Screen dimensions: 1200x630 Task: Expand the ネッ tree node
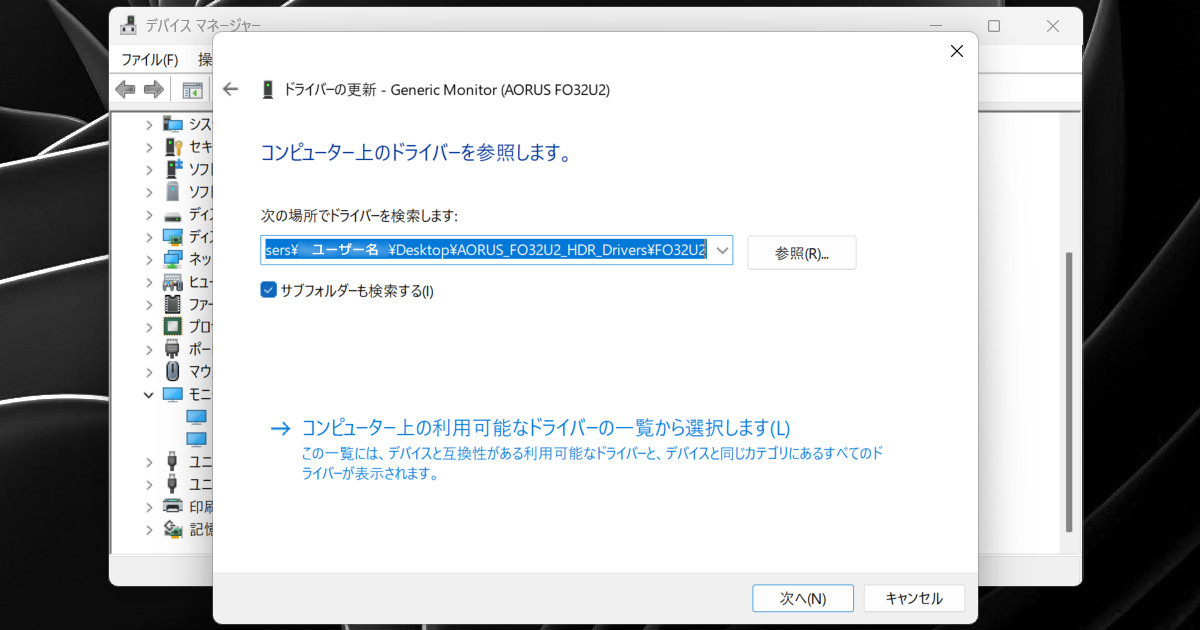coord(149,259)
